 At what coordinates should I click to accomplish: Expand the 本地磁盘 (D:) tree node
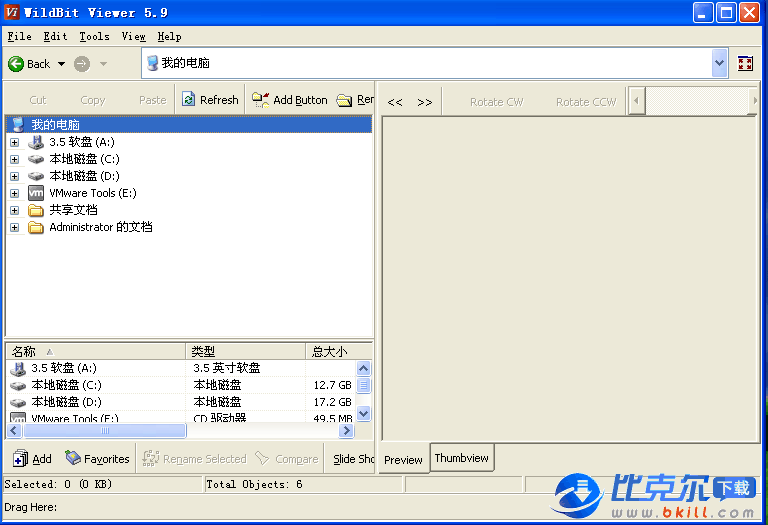pyautogui.click(x=15, y=176)
